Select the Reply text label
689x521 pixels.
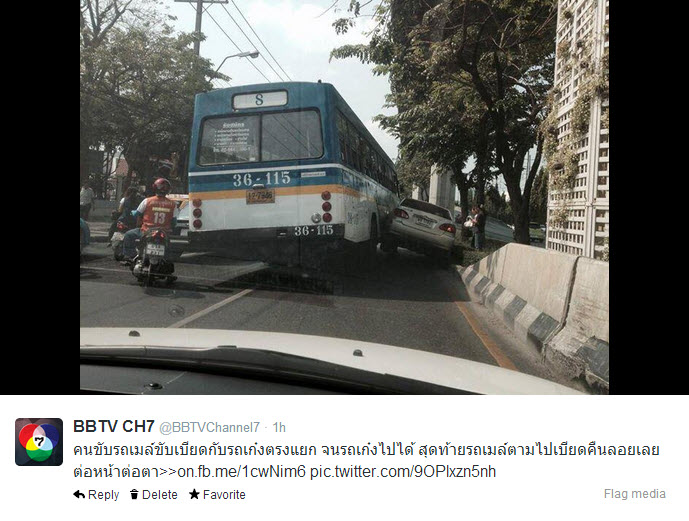(x=103, y=495)
